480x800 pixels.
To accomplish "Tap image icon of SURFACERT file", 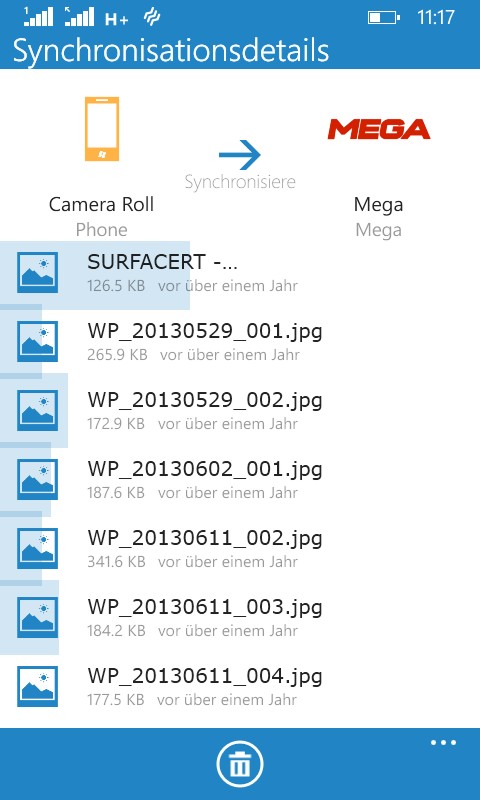I will [x=37, y=272].
